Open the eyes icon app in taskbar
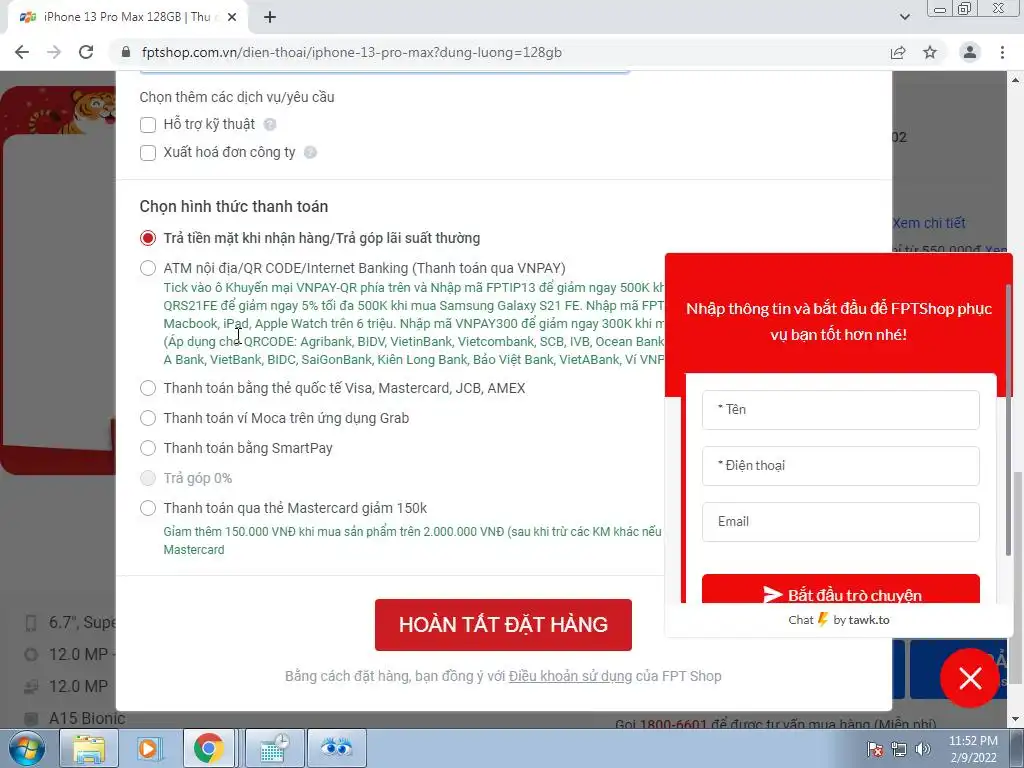1024x768 pixels. click(335, 748)
